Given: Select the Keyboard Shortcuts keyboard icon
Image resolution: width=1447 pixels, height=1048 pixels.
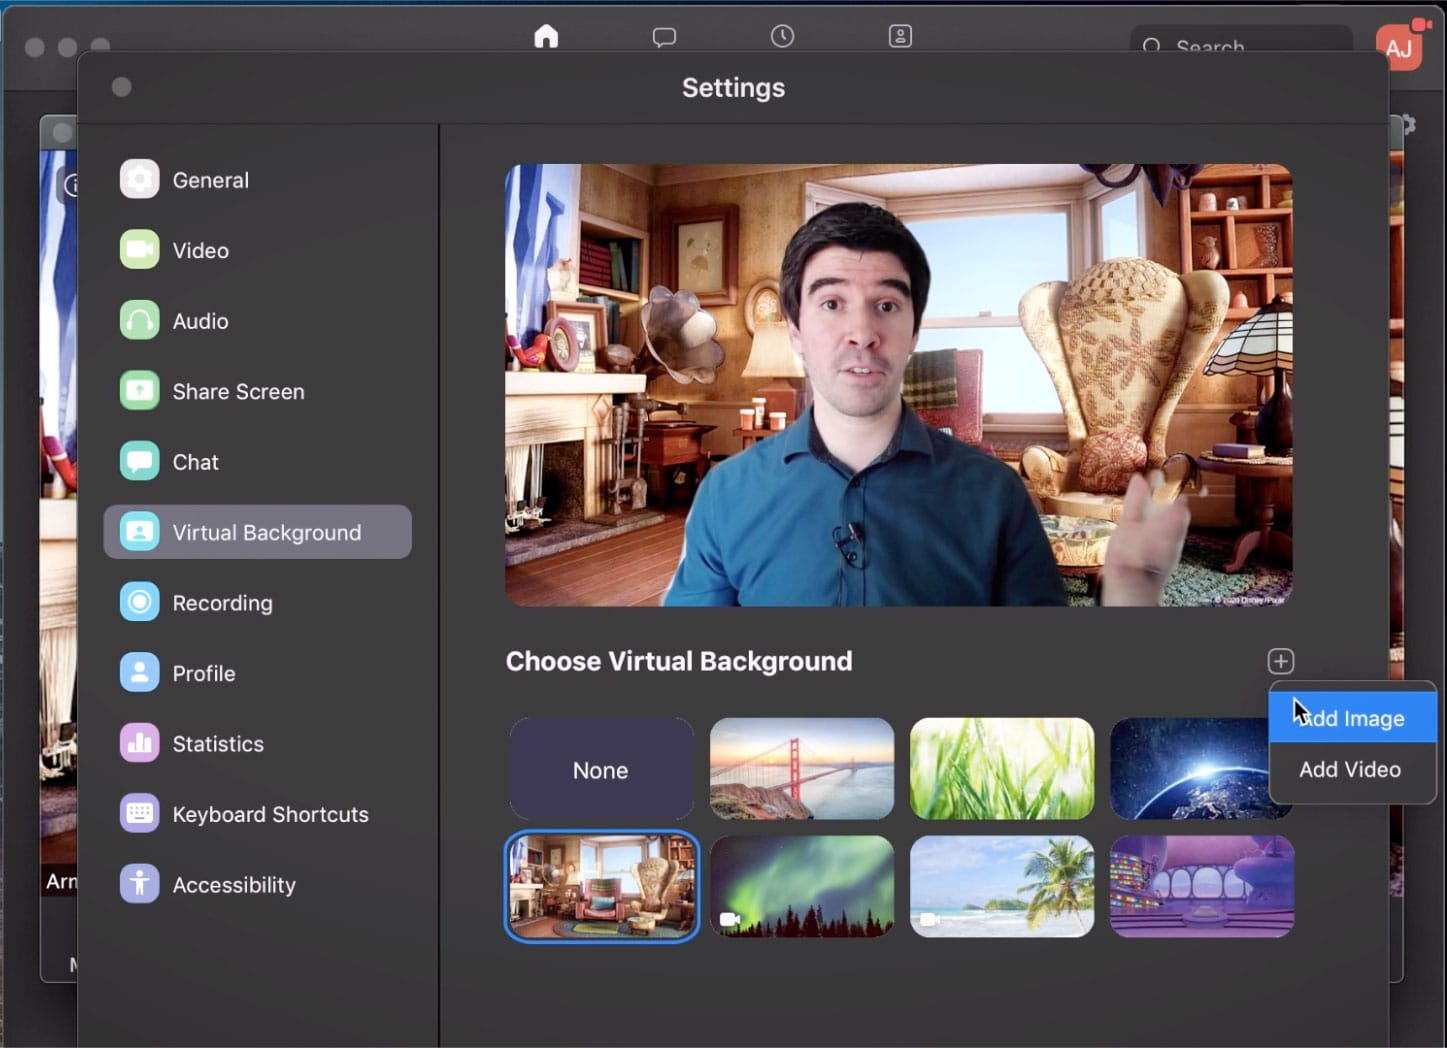Looking at the screenshot, I should coord(139,814).
